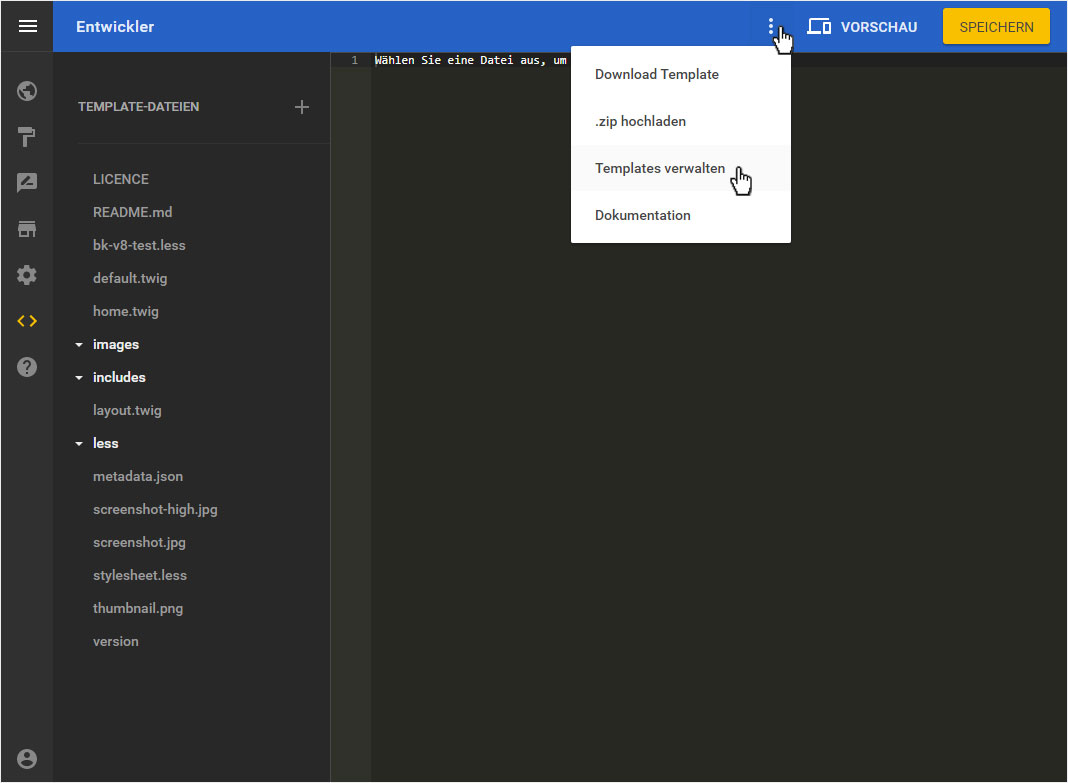This screenshot has width=1068, height=783.
Task: Open the help question mark icon
Action: tap(27, 367)
